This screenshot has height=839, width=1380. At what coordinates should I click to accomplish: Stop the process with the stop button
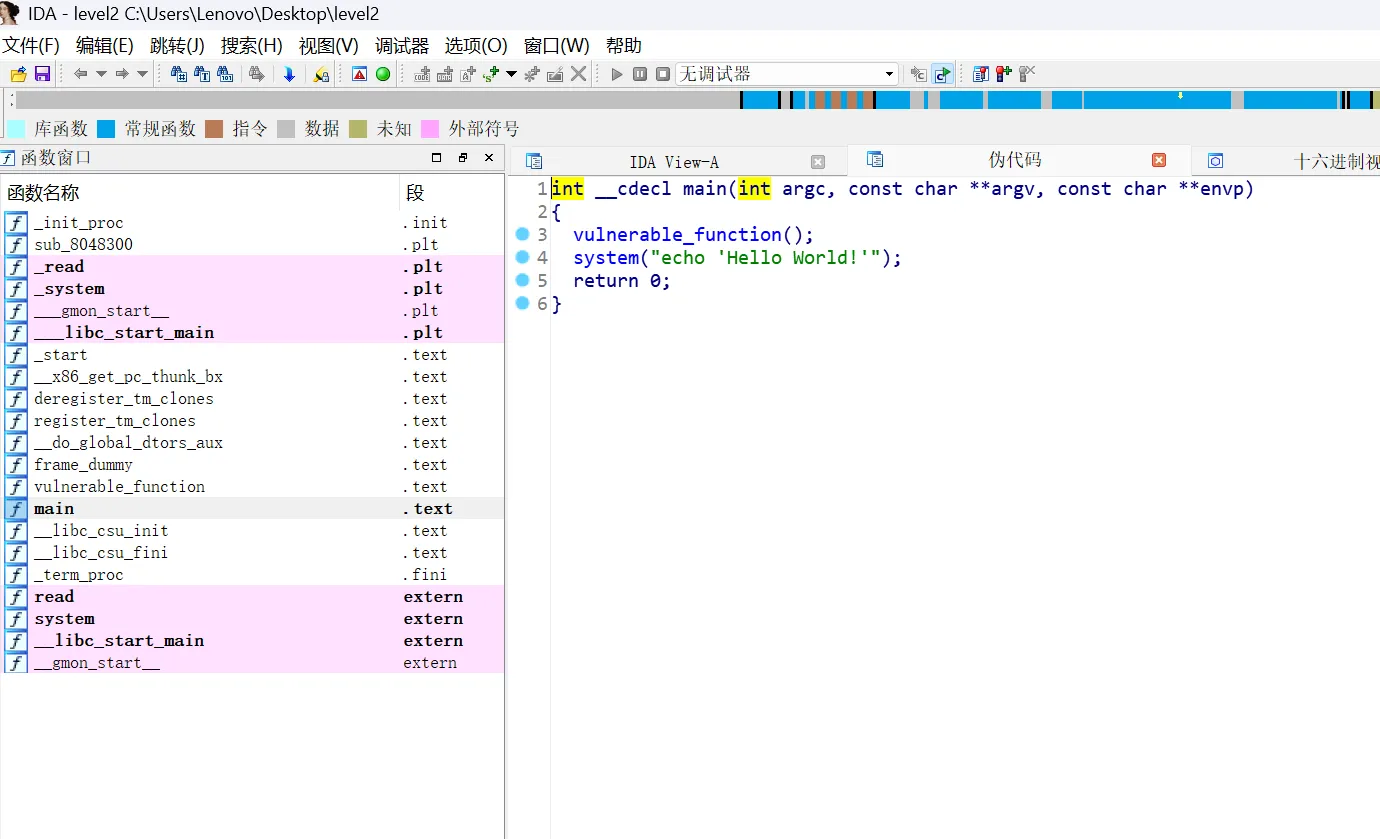click(x=663, y=74)
